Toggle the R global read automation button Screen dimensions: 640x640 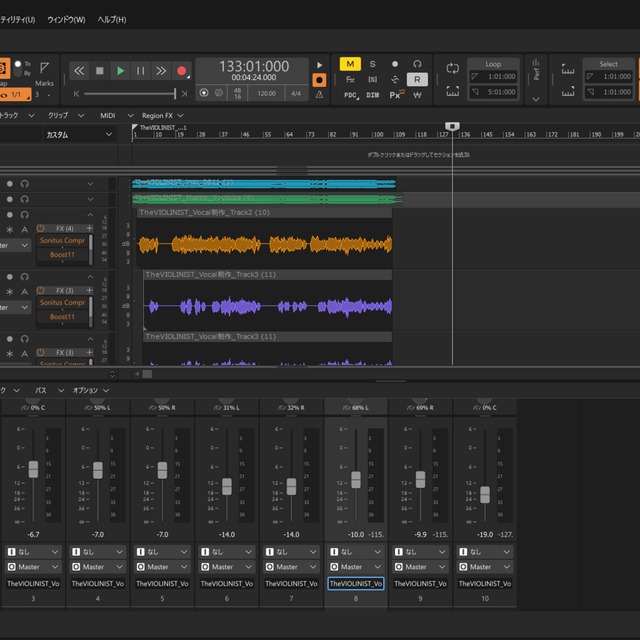click(417, 79)
